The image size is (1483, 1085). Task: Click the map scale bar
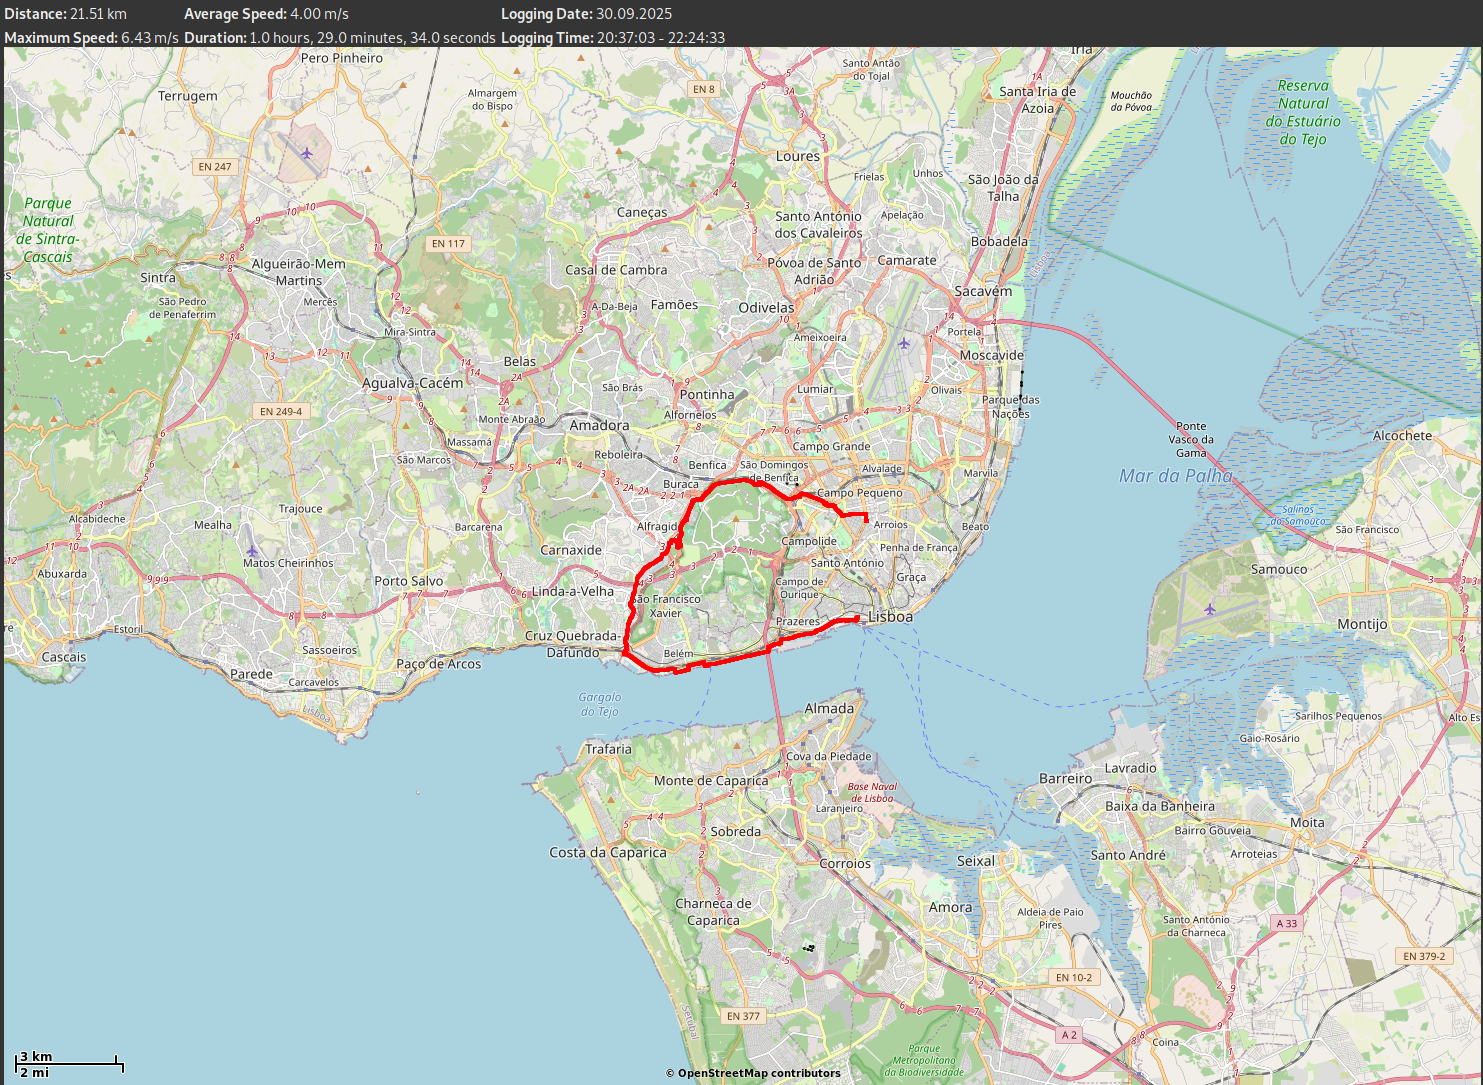click(69, 1064)
